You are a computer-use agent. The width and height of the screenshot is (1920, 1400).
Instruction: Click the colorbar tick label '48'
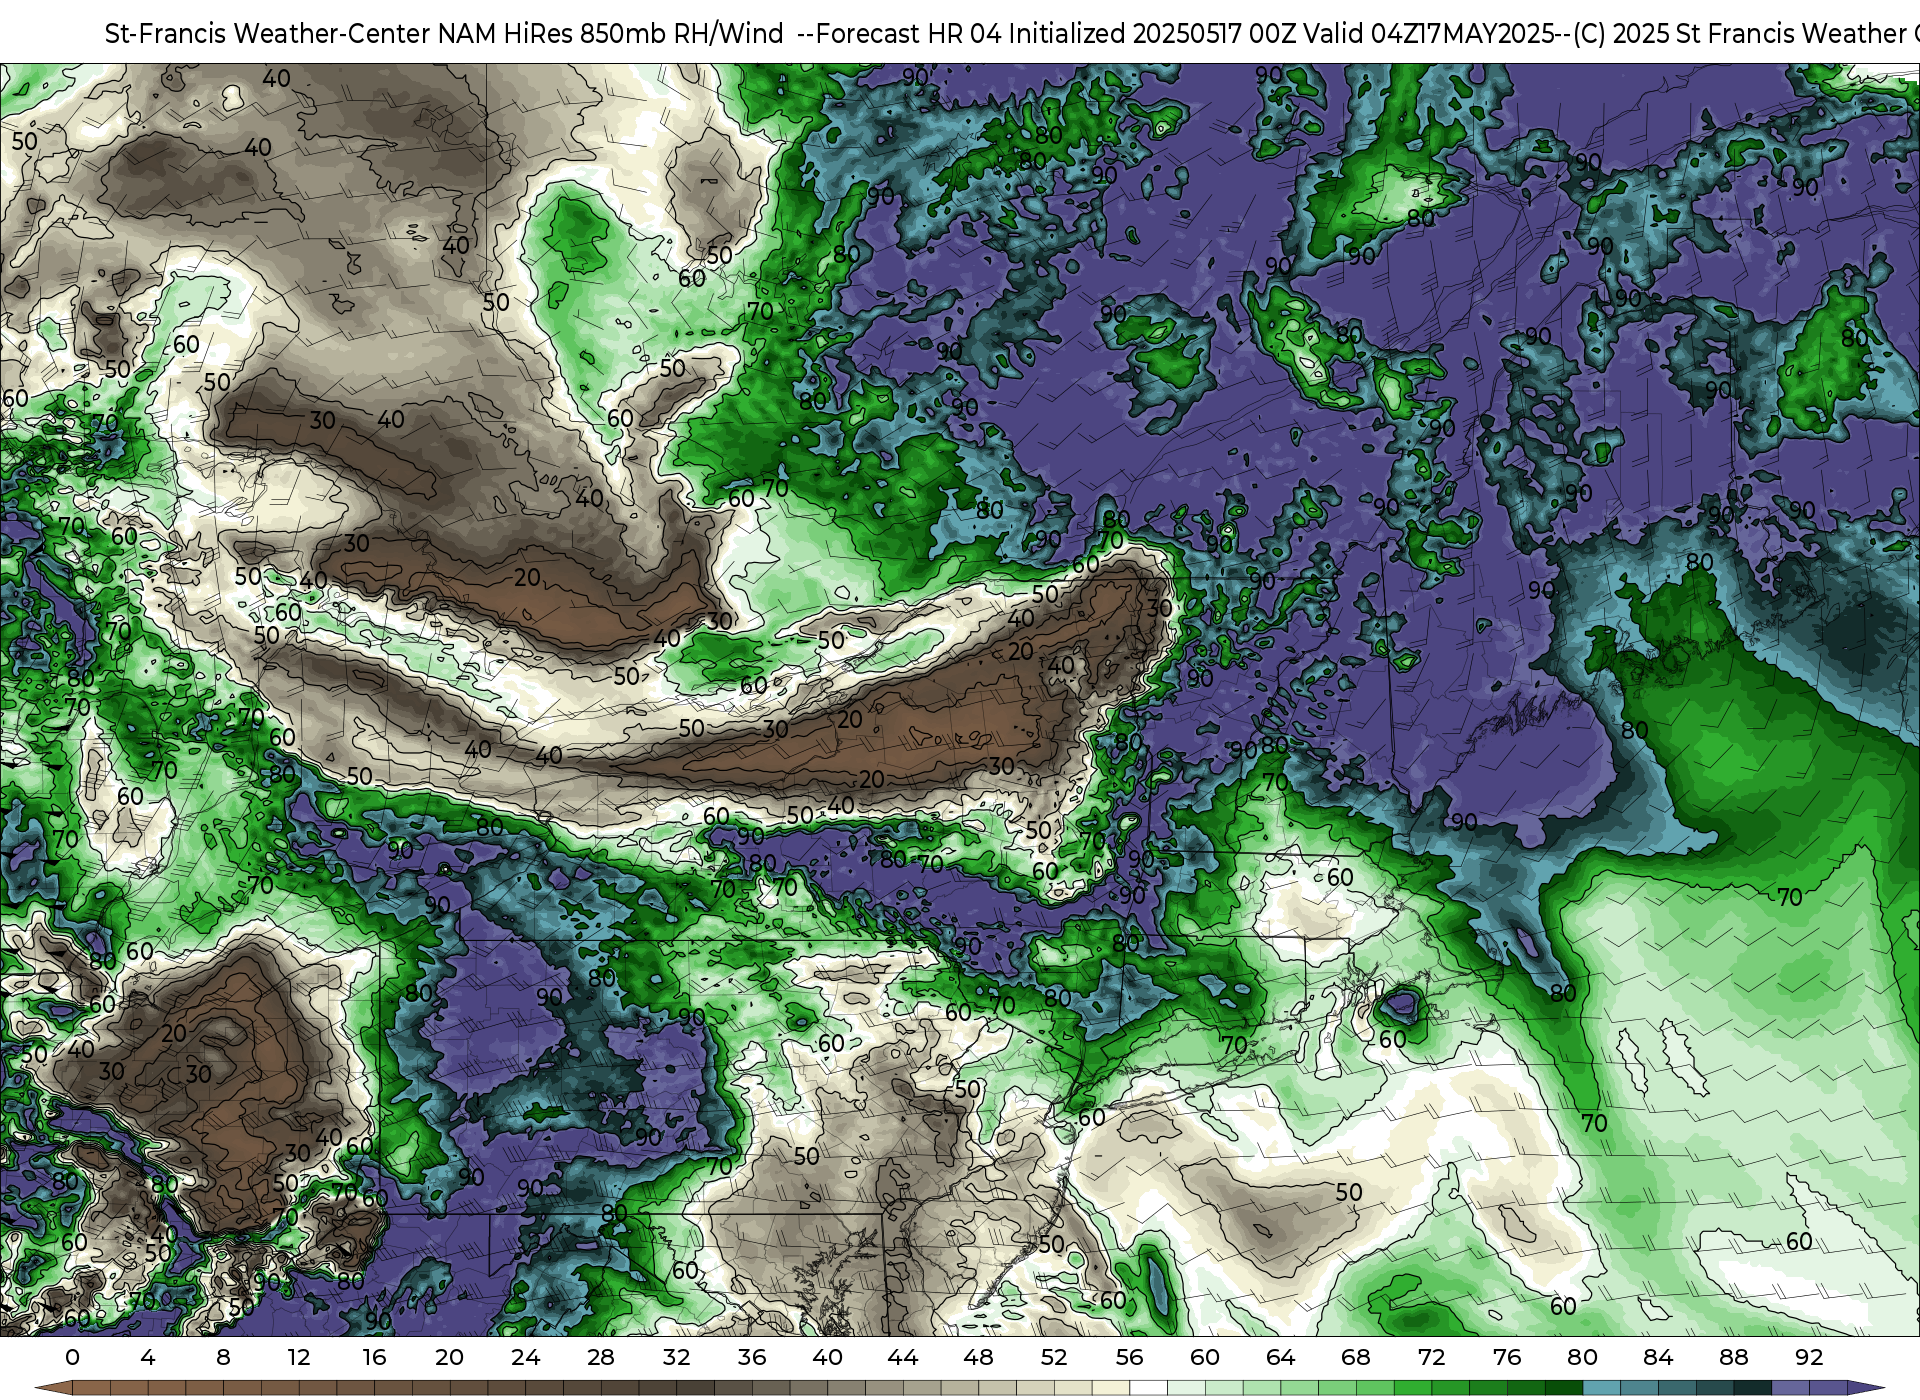pos(978,1358)
